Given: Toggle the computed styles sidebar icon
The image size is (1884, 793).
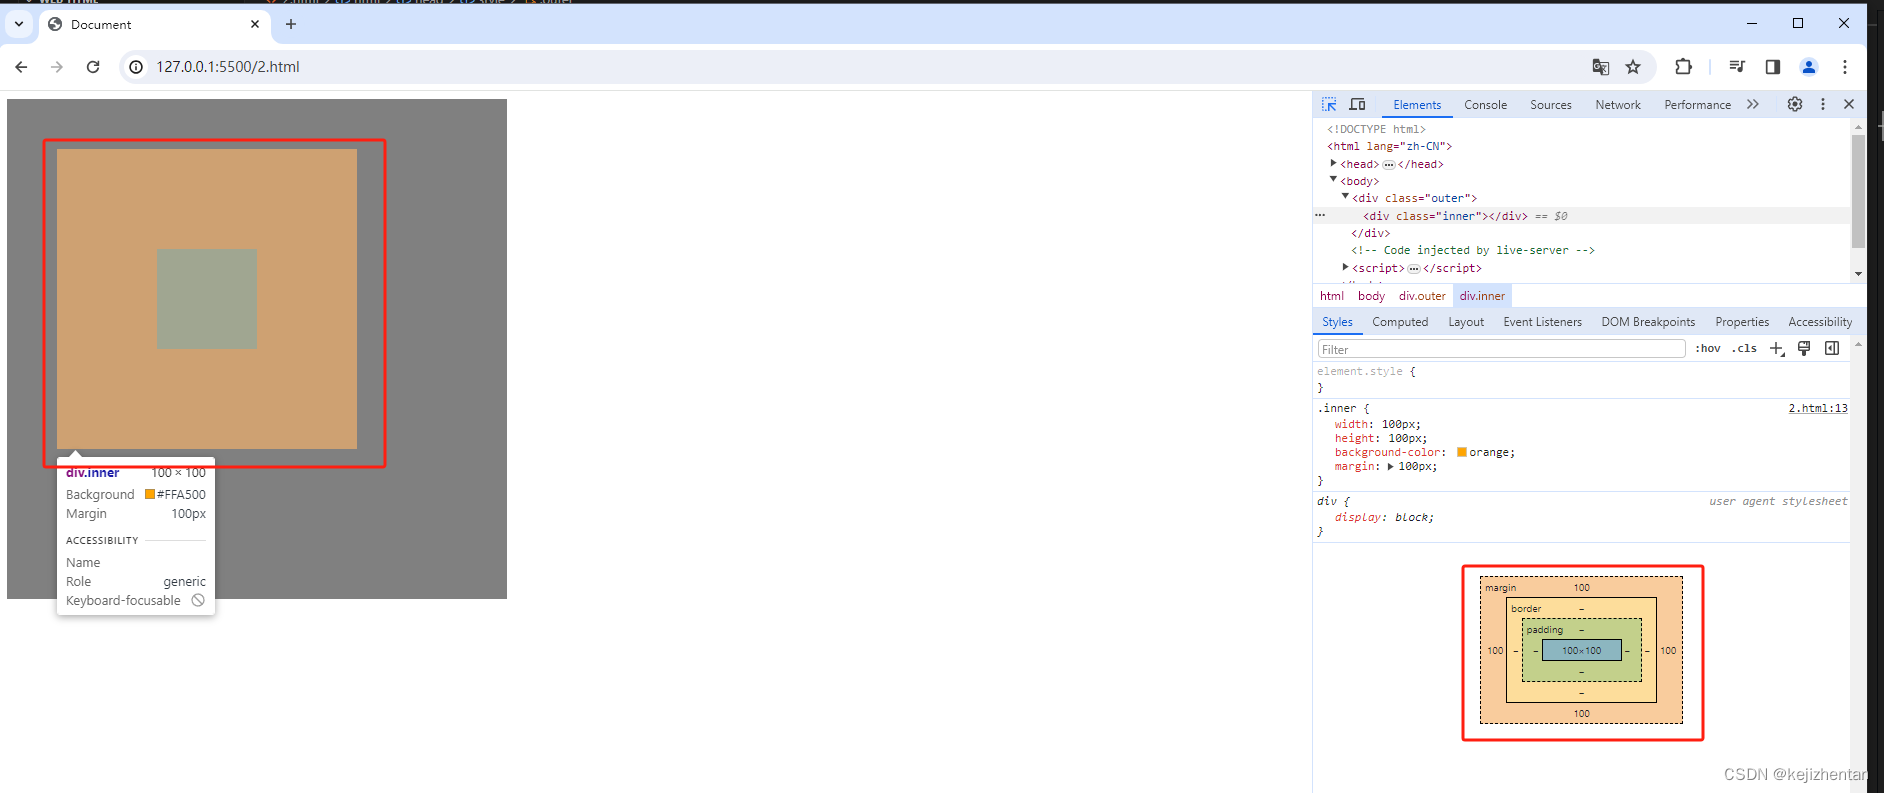Looking at the screenshot, I should point(1832,348).
